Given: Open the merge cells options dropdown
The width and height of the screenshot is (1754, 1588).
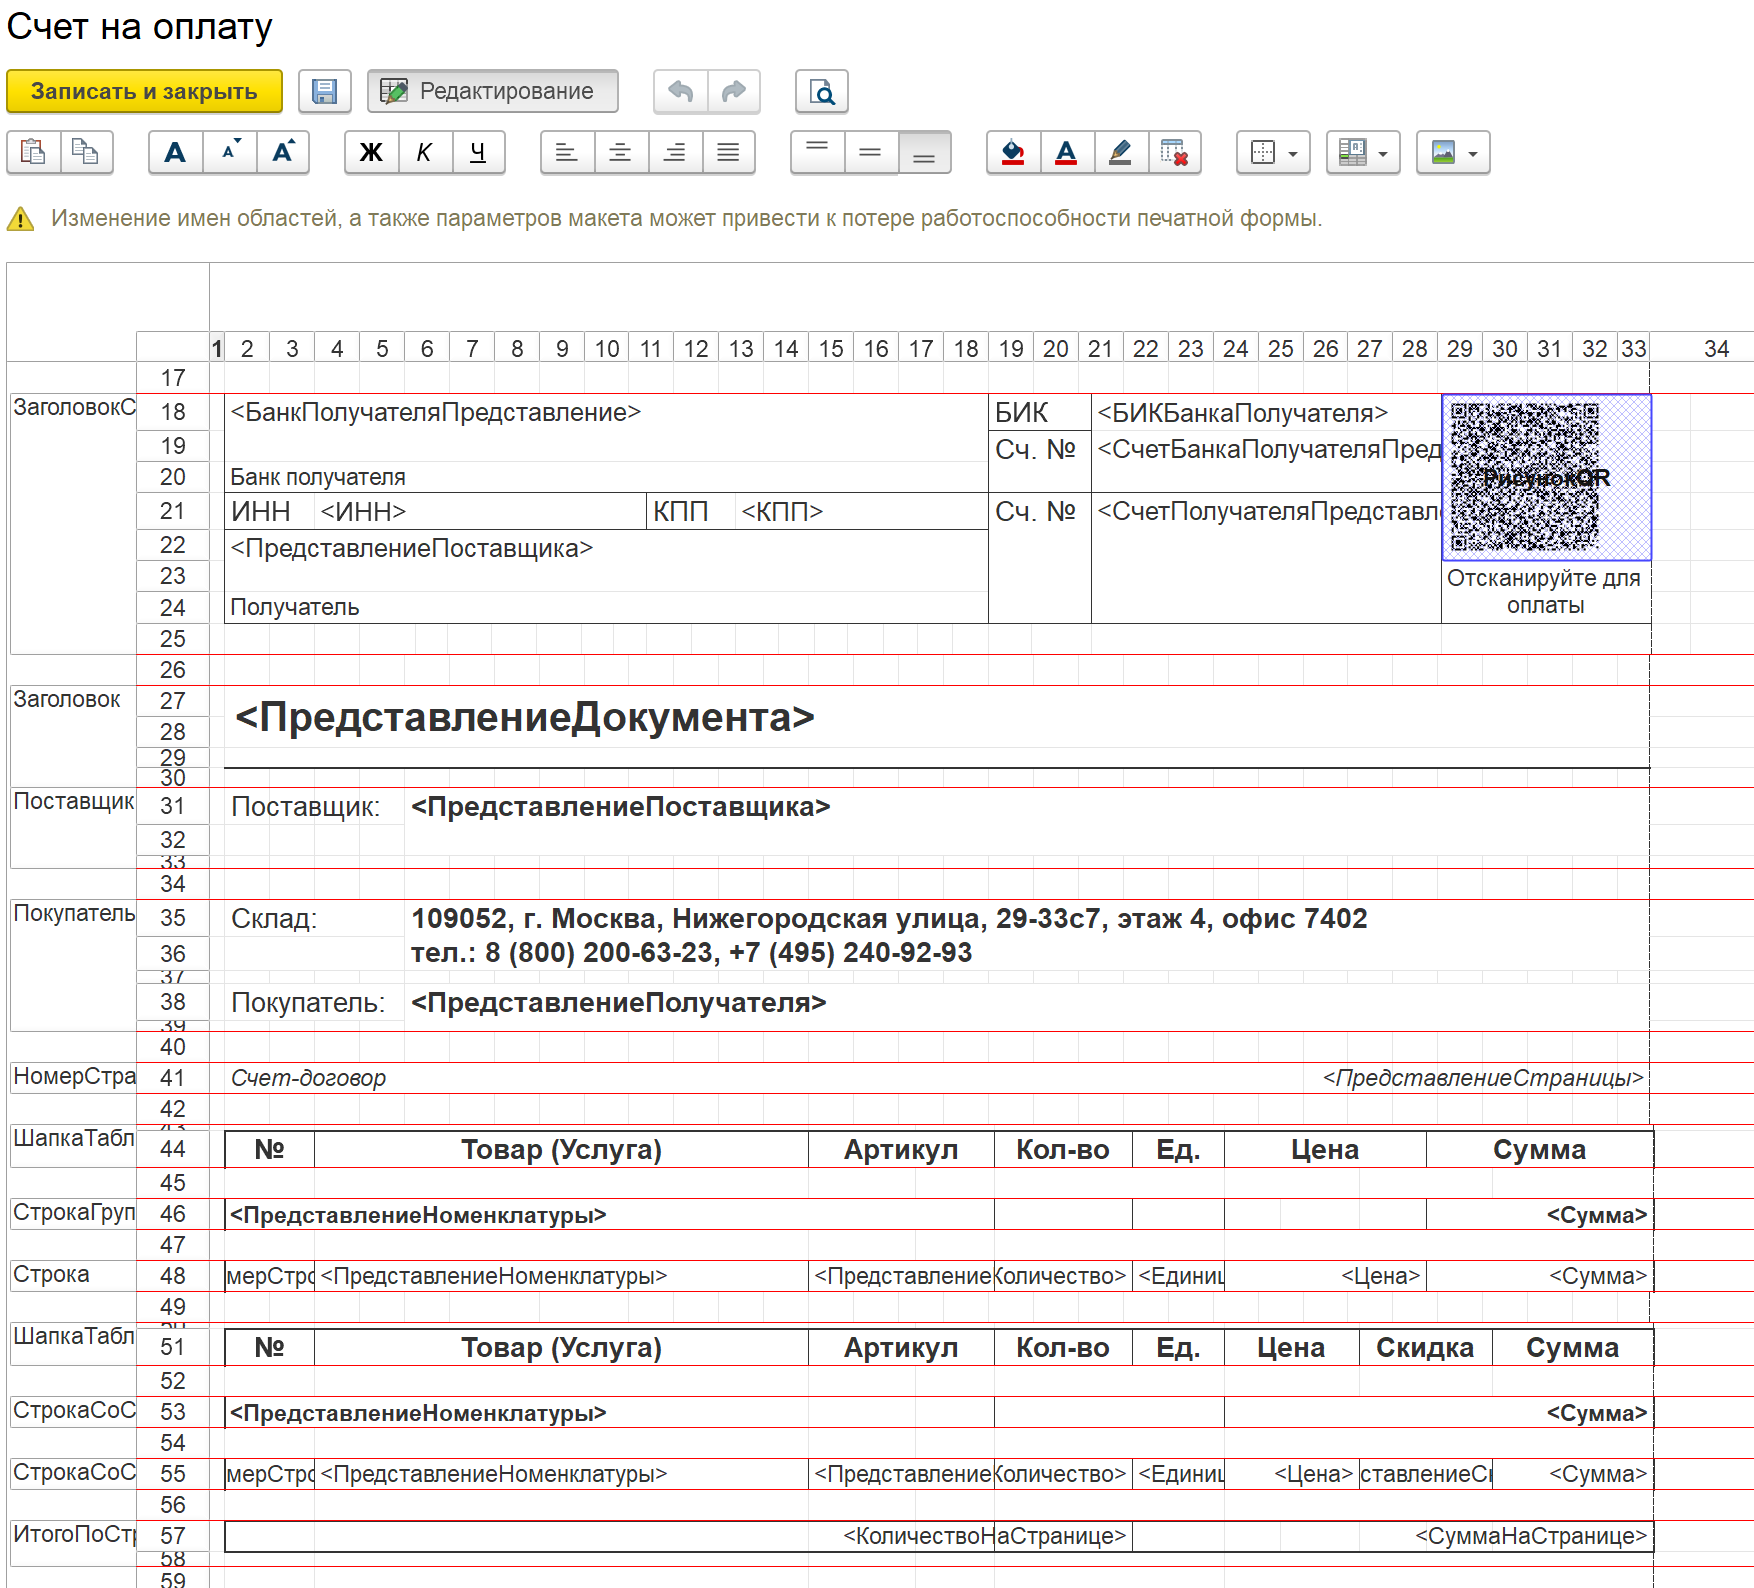Looking at the screenshot, I should [1363, 153].
